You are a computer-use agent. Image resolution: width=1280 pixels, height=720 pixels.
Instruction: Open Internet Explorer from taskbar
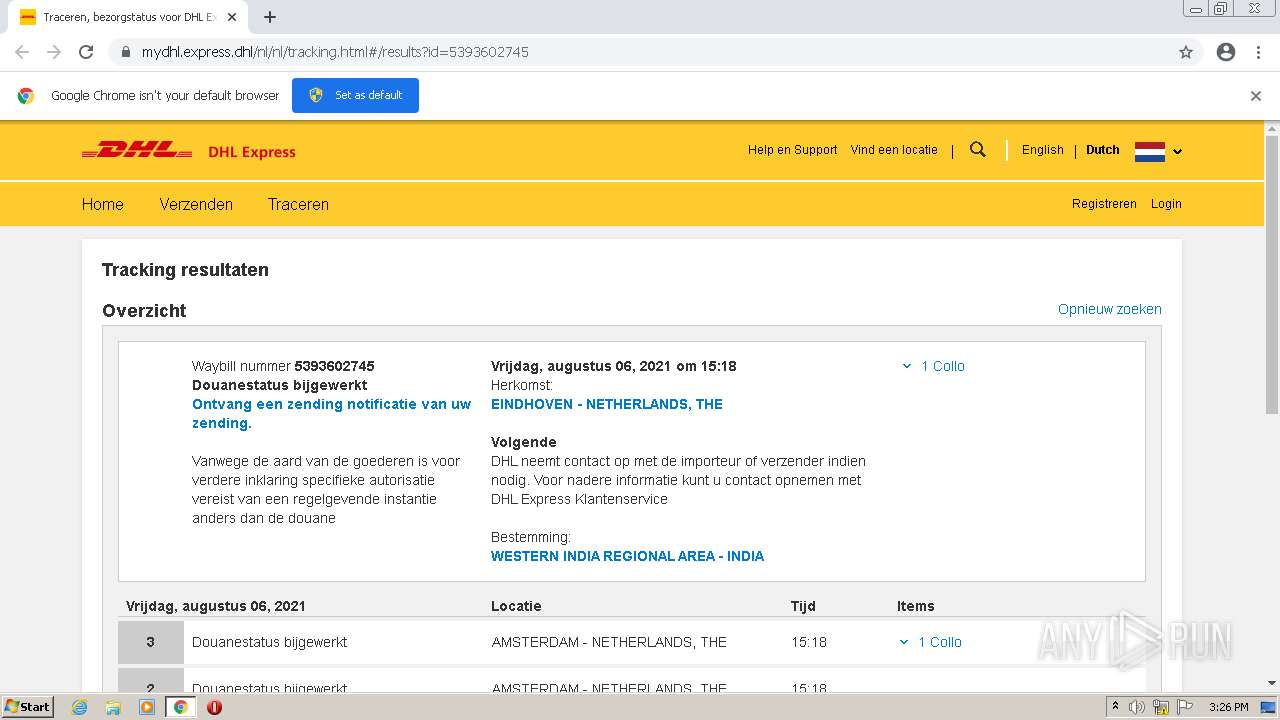point(79,707)
